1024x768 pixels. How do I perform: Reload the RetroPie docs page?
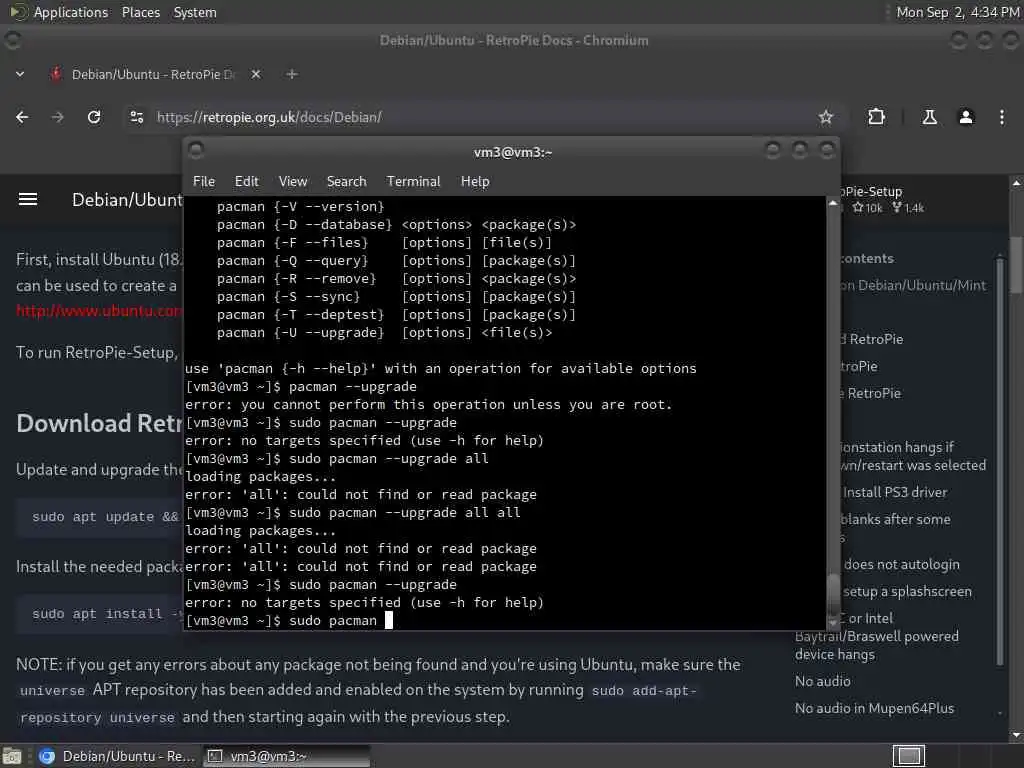pos(94,117)
